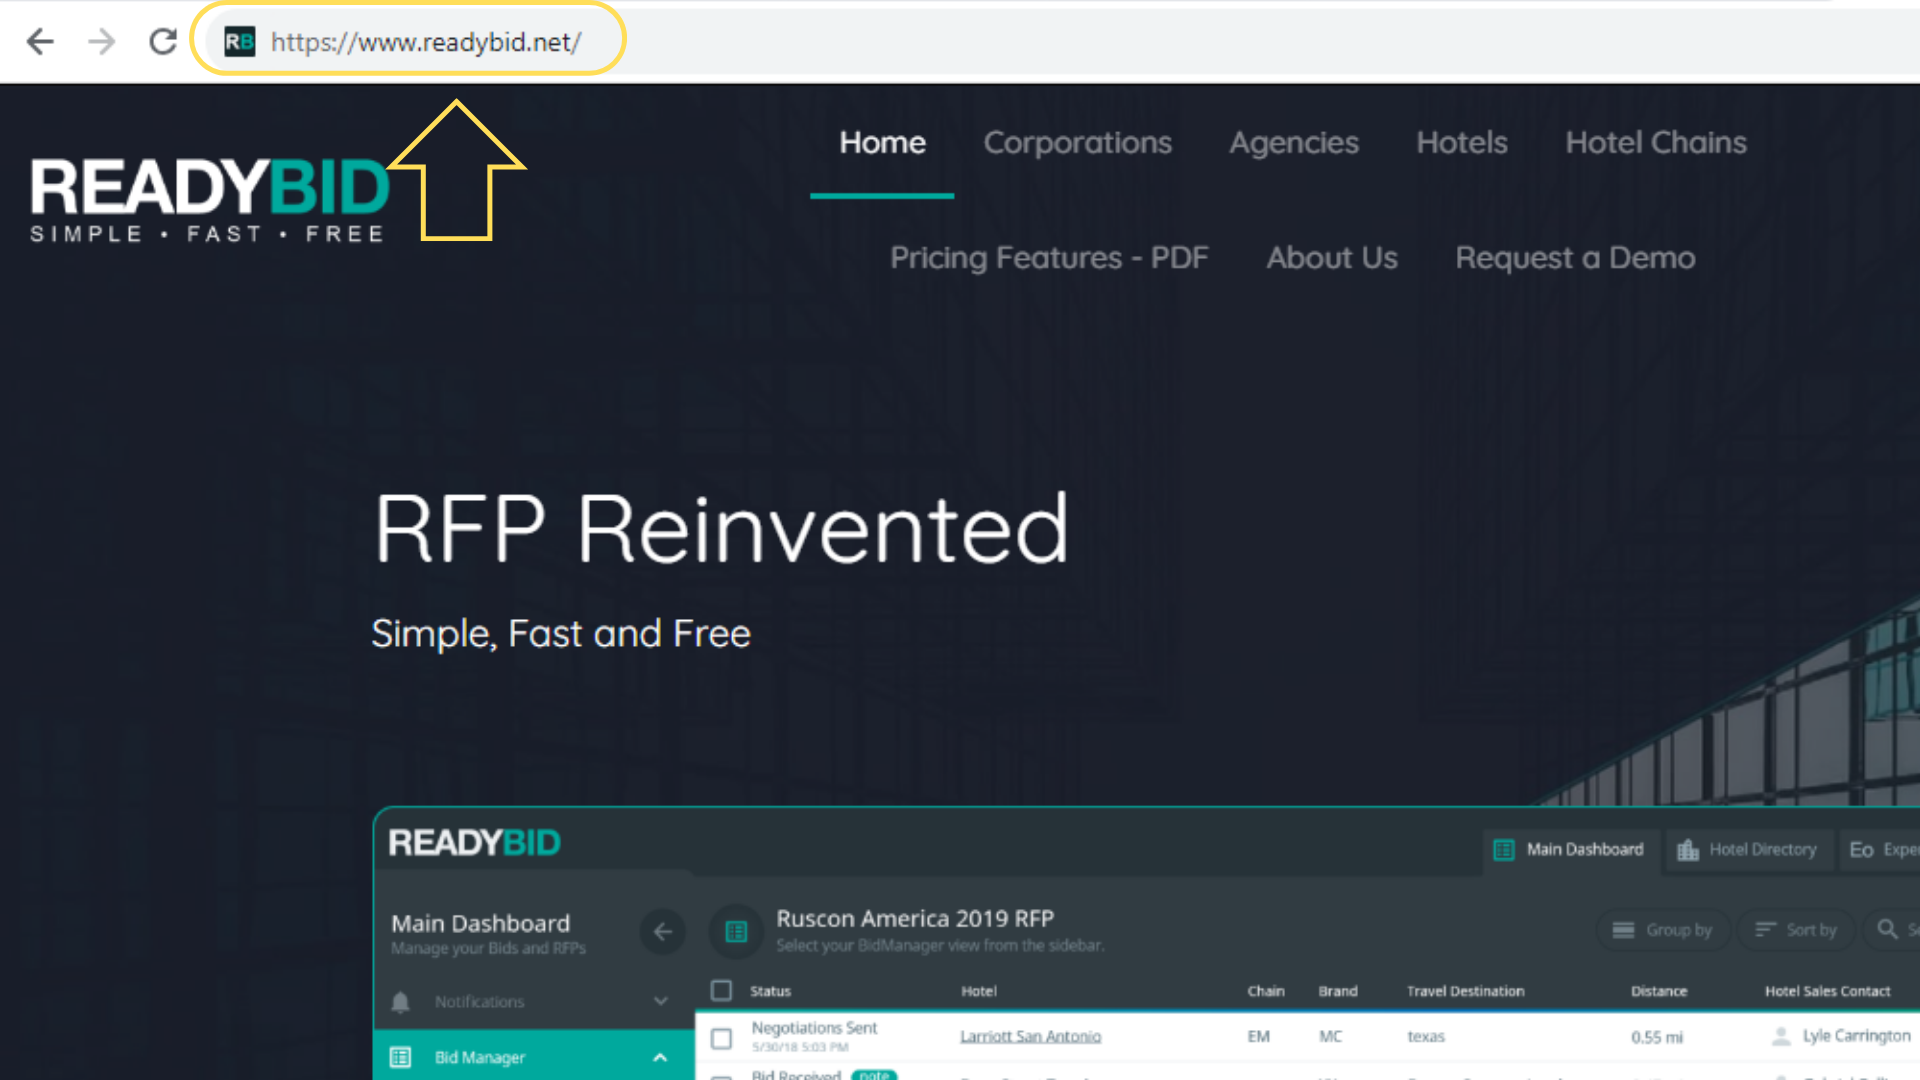Click the search magnifier icon in dashboard
Screen dimensions: 1920x1080
click(x=1887, y=929)
